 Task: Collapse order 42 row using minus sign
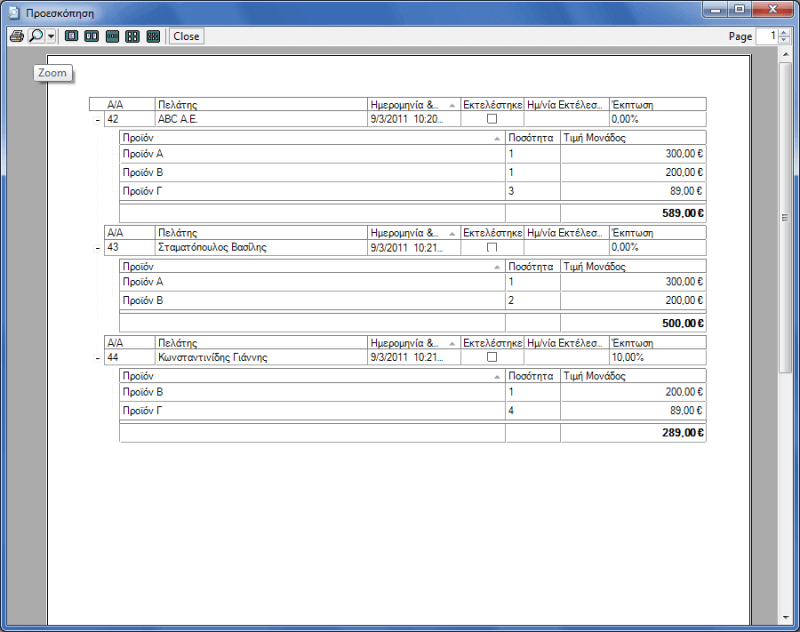click(x=97, y=119)
